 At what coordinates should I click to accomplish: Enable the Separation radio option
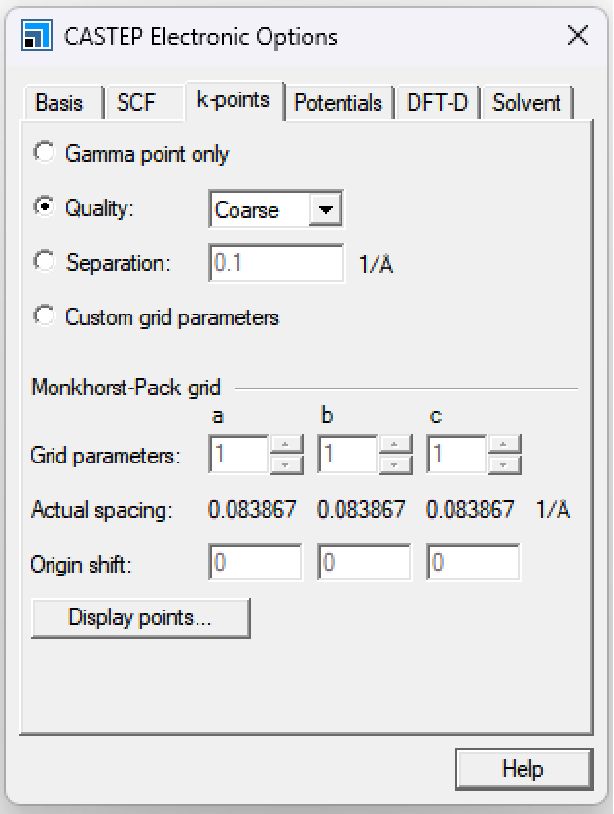tap(44, 262)
